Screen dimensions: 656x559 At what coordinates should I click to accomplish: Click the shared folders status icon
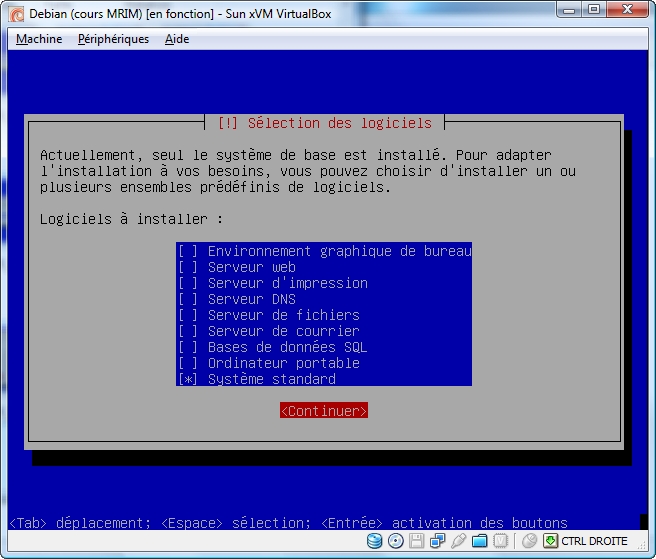pos(479,541)
